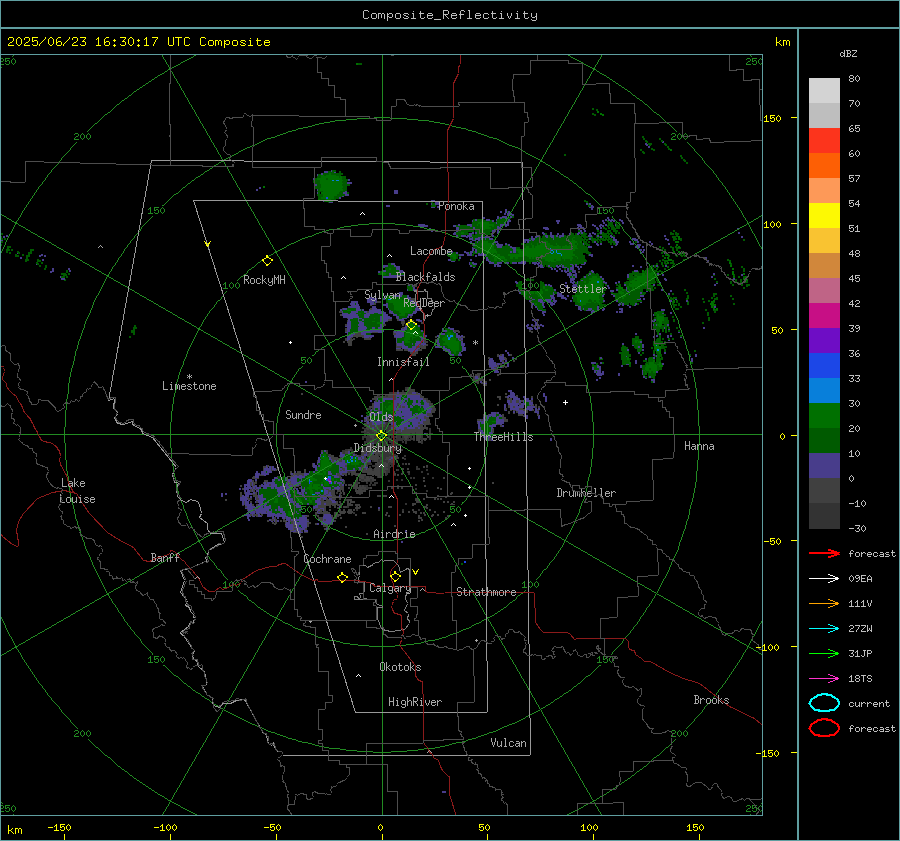Select the white 09EA arrow legend entry

pos(824,578)
